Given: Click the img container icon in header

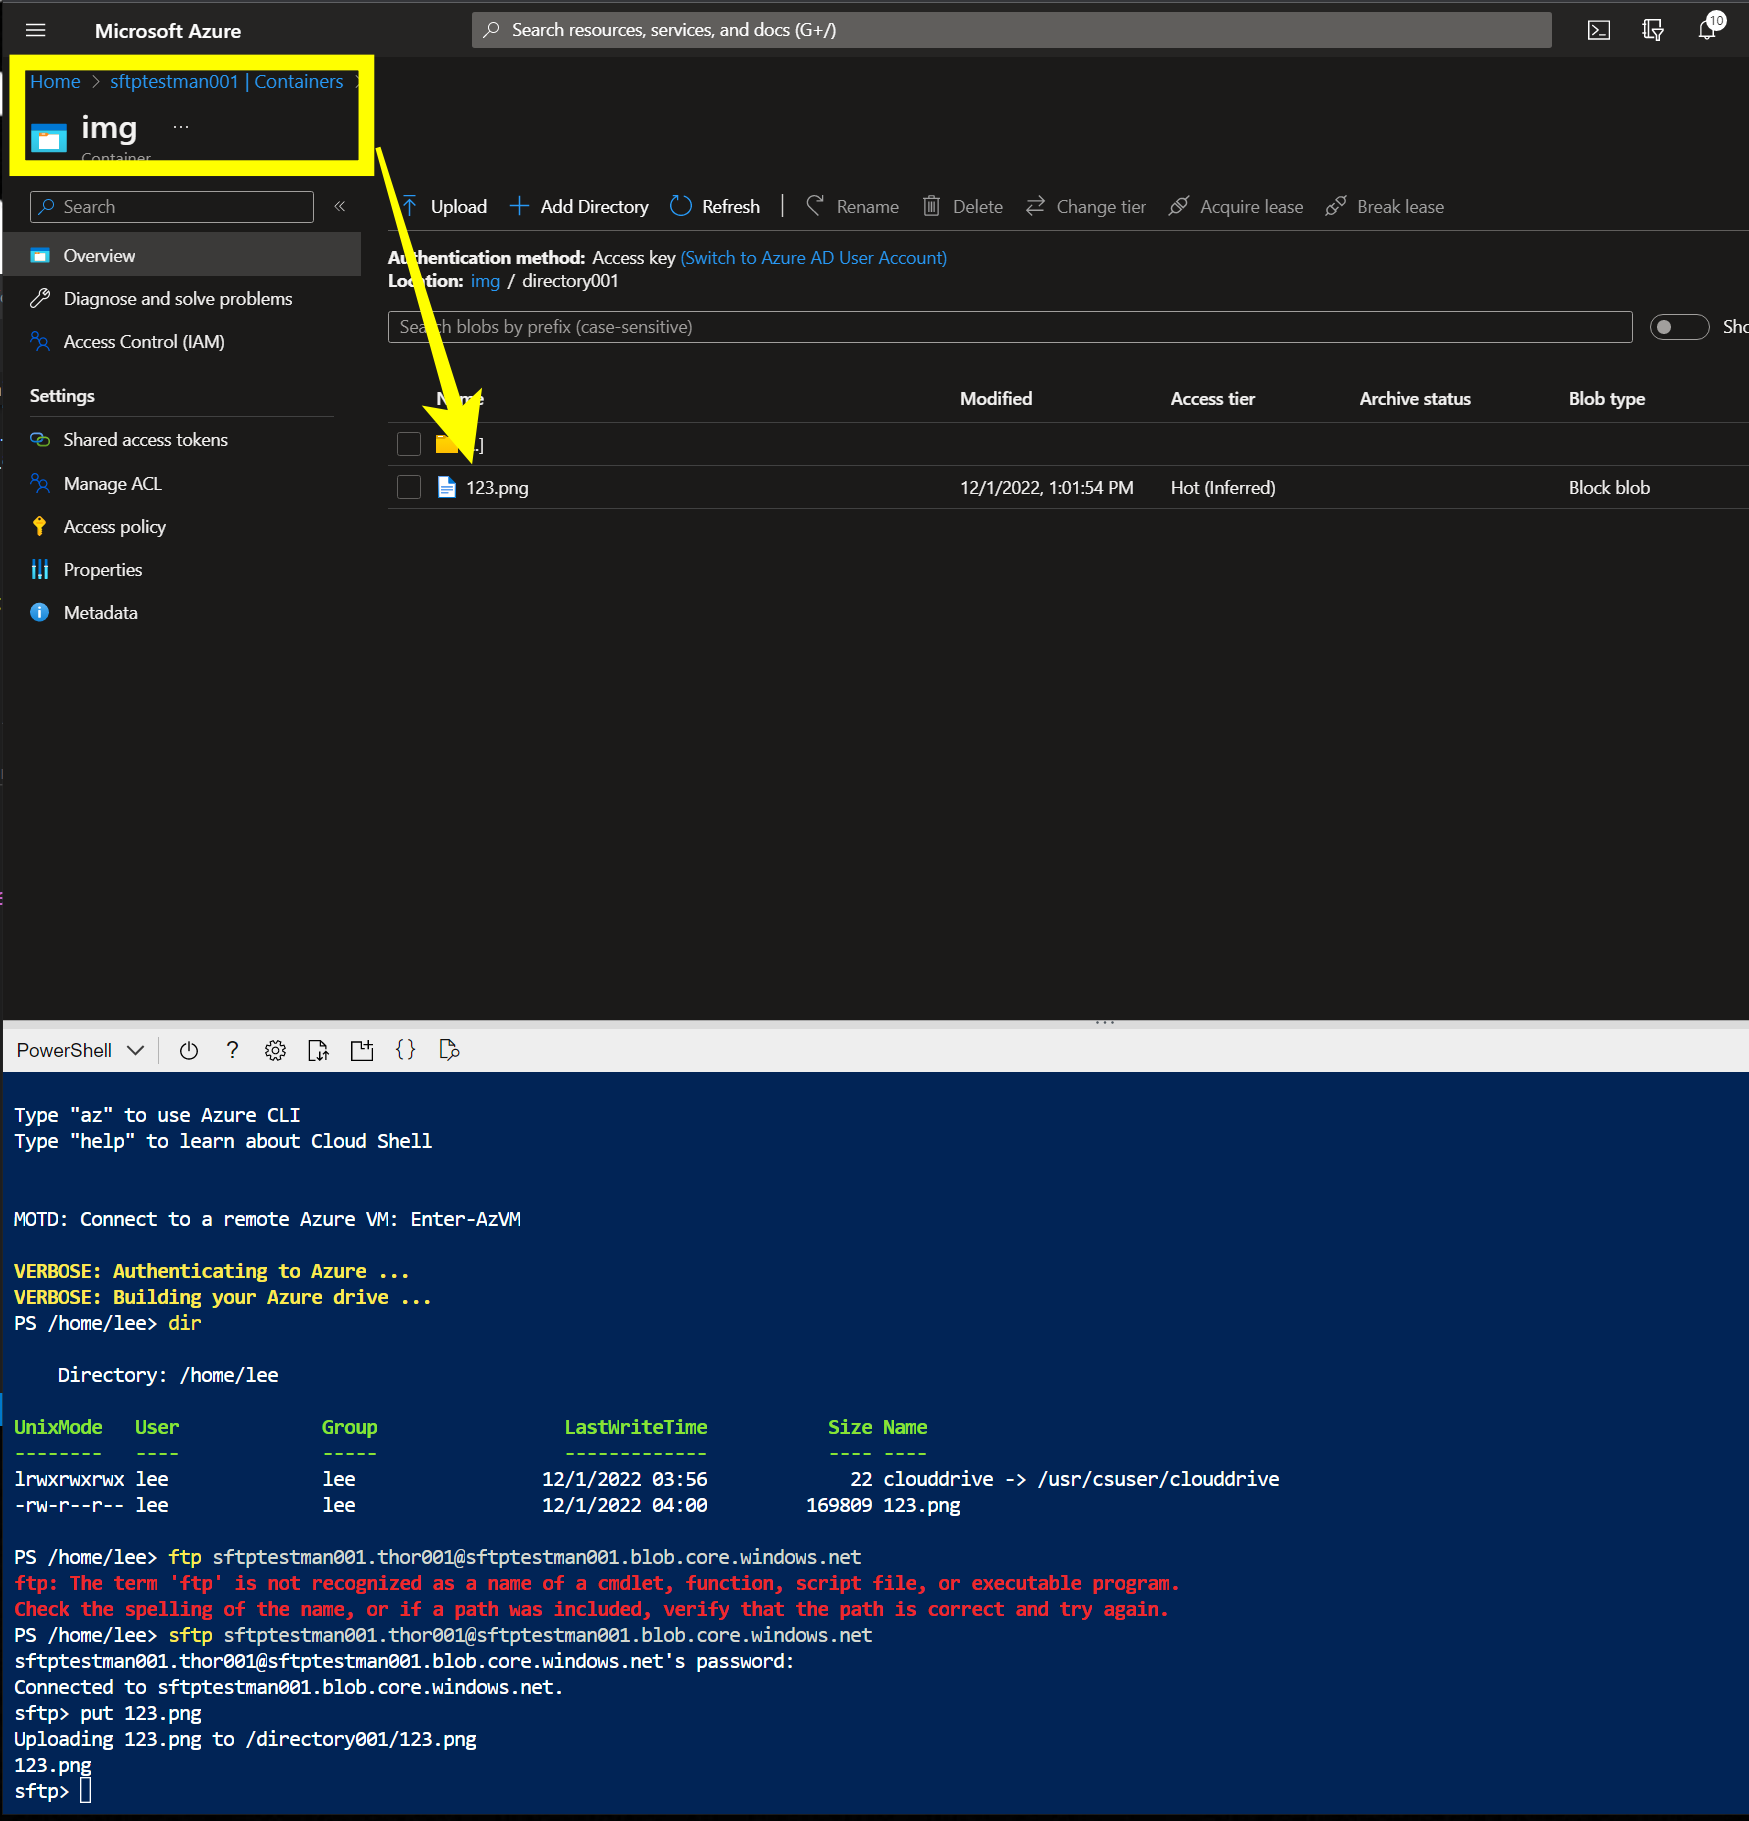Looking at the screenshot, I should click(49, 137).
